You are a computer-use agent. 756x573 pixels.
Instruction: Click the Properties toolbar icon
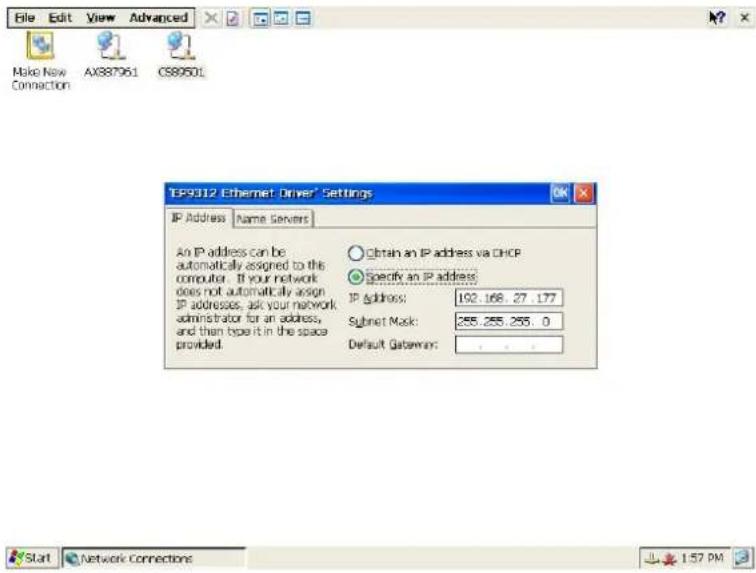pyautogui.click(x=233, y=18)
